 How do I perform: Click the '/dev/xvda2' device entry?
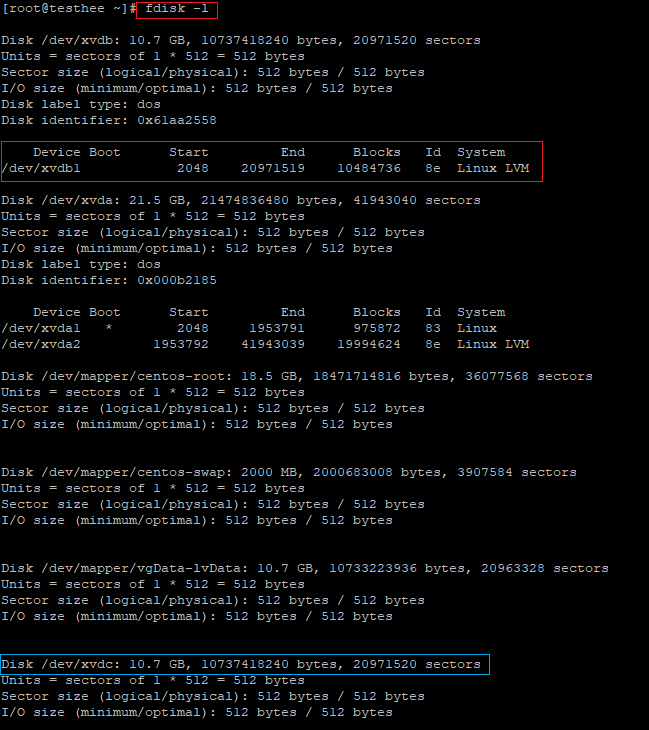(x=41, y=345)
